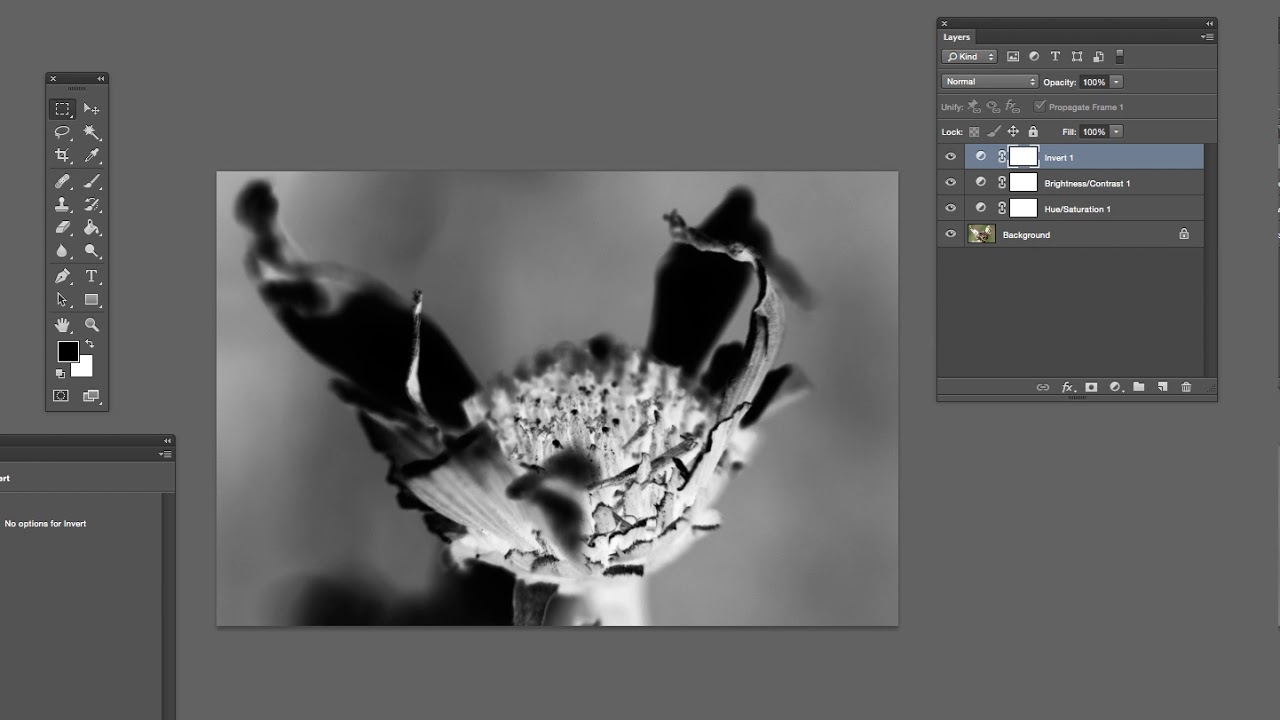This screenshot has width=1280, height=720.
Task: Open the Normal blend mode dropdown
Action: pyautogui.click(x=990, y=82)
